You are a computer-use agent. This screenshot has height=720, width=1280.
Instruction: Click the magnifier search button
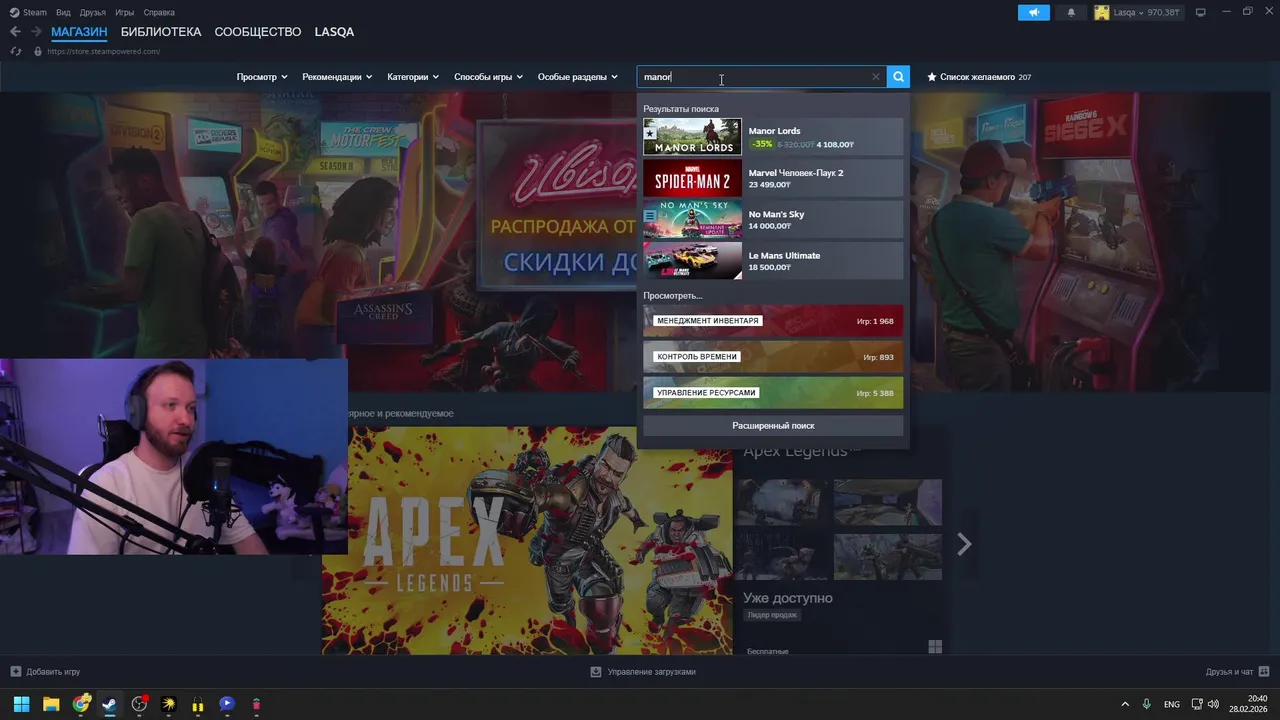pos(898,77)
